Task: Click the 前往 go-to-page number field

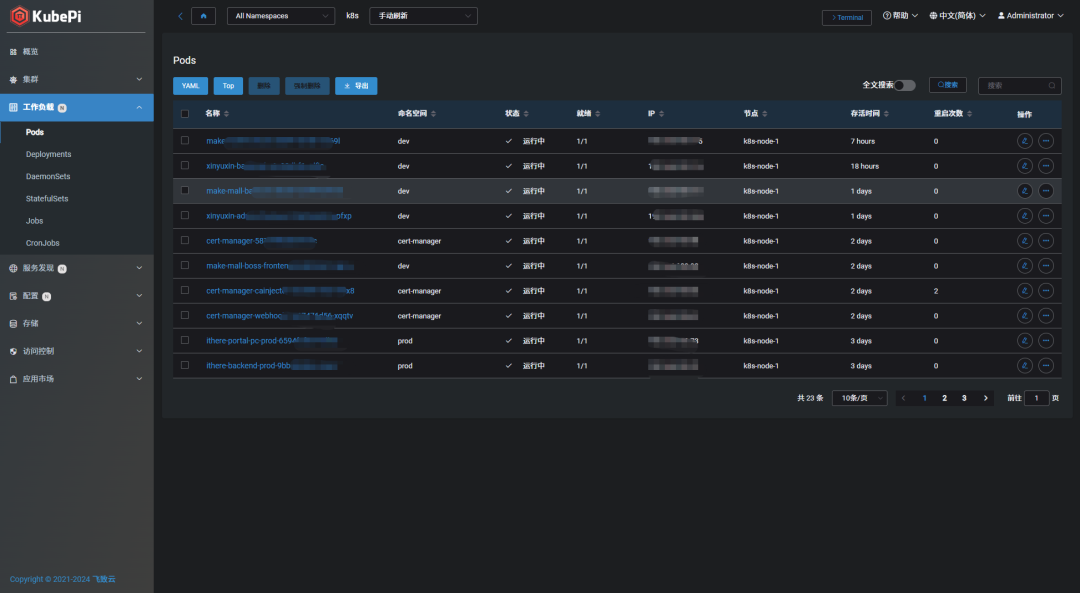Action: (x=1036, y=398)
